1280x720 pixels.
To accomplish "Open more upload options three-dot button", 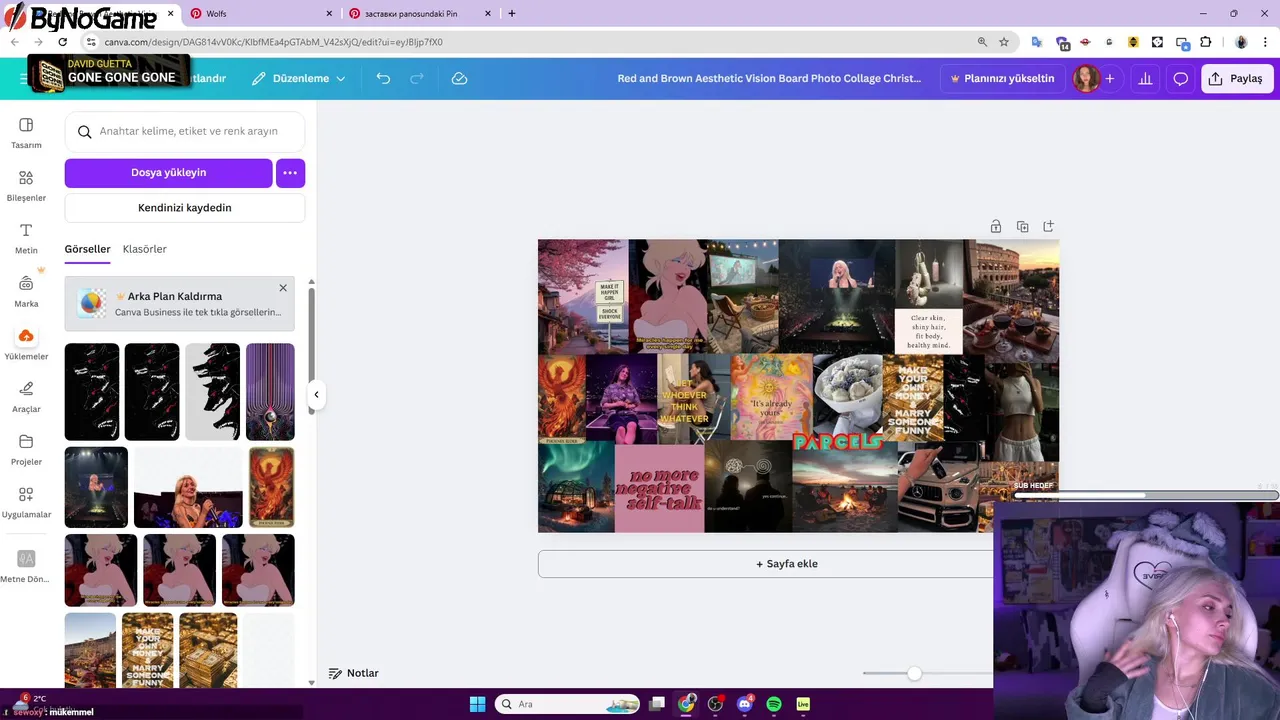I will click(x=290, y=173).
